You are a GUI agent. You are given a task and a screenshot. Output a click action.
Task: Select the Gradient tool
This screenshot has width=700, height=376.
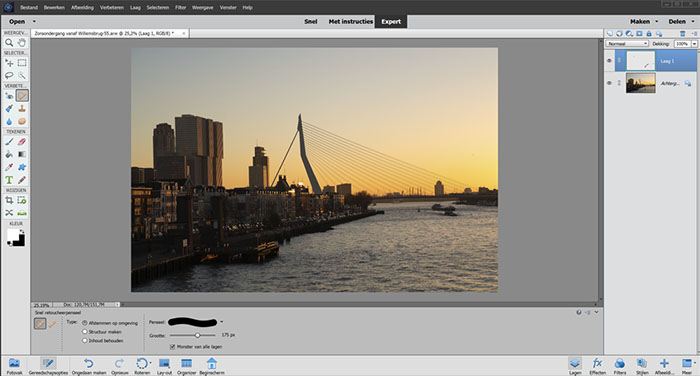click(22, 155)
